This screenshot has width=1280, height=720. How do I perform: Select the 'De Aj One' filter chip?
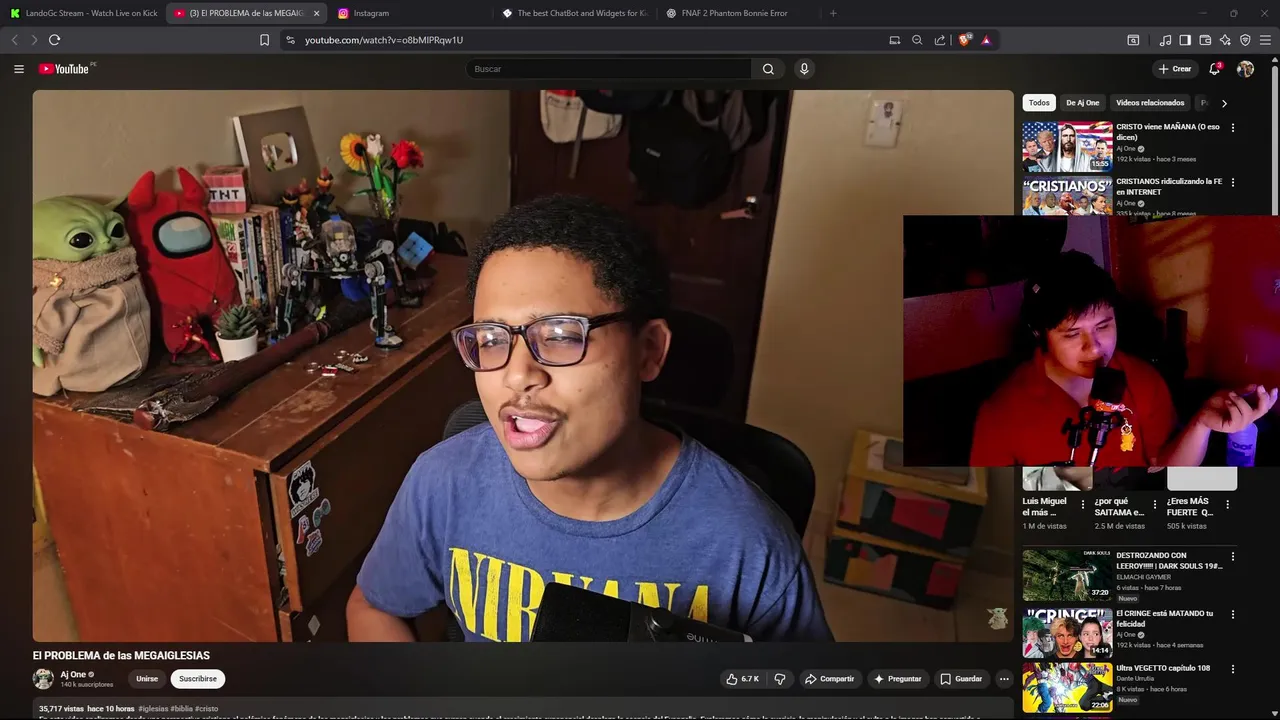click(1082, 103)
